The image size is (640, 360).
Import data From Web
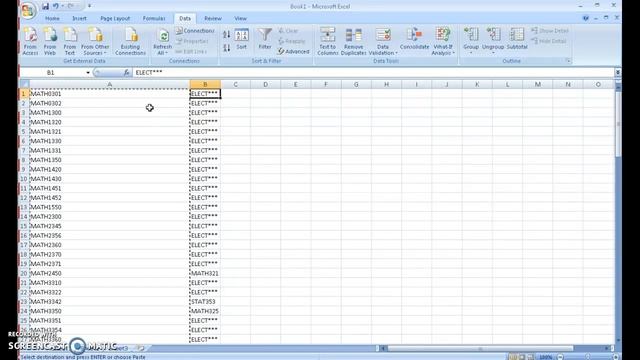[50, 41]
